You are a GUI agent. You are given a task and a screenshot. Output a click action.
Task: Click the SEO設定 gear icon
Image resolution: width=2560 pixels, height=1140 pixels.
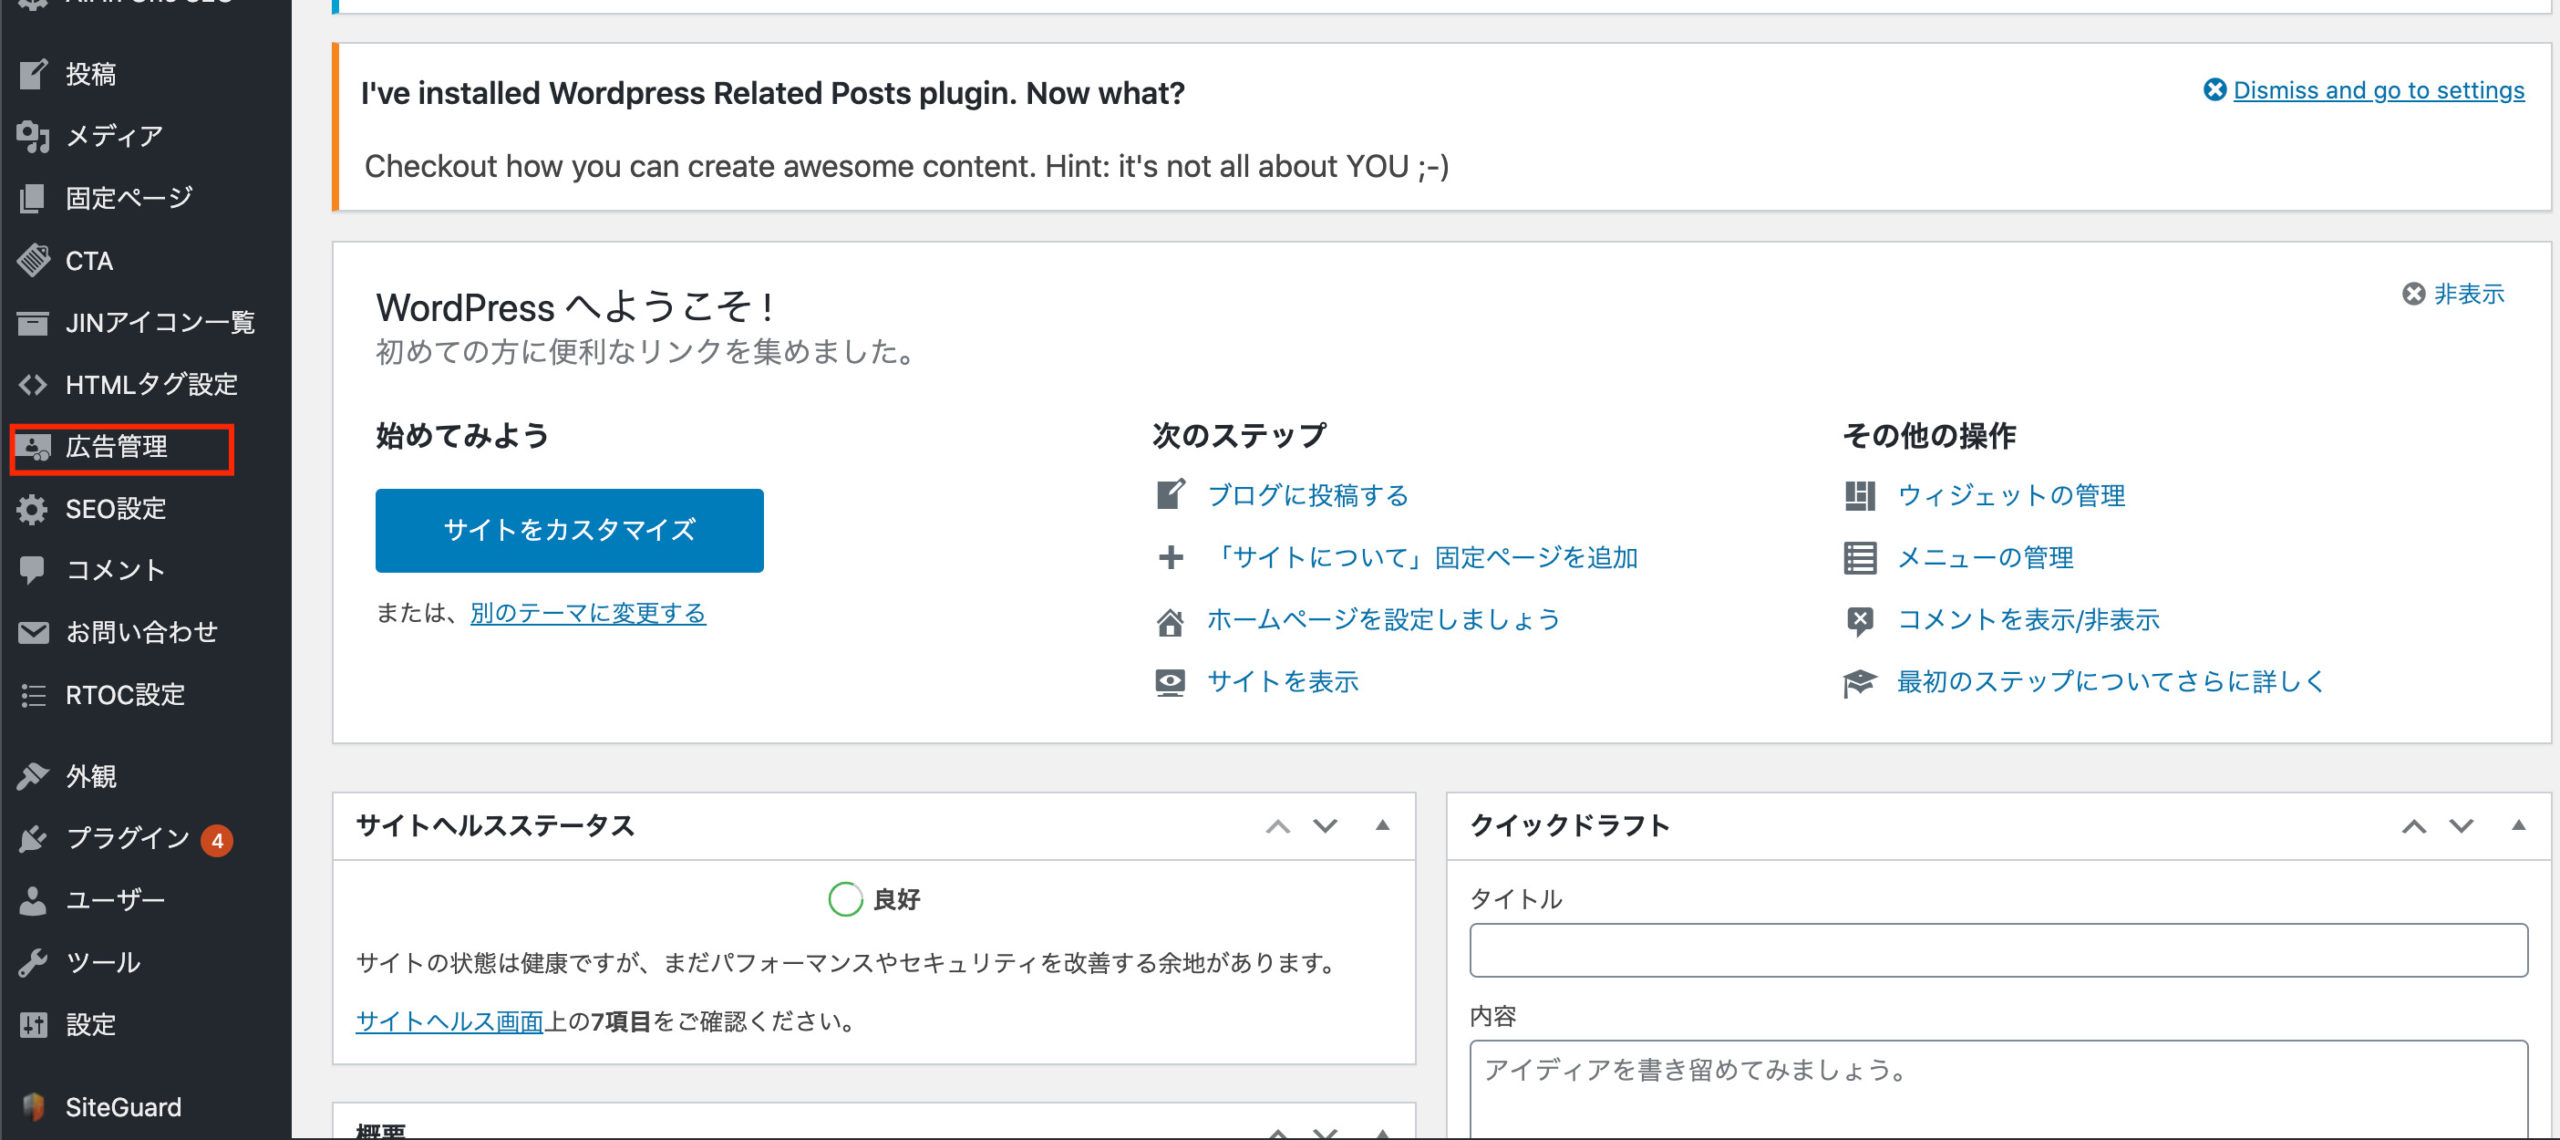coord(33,509)
